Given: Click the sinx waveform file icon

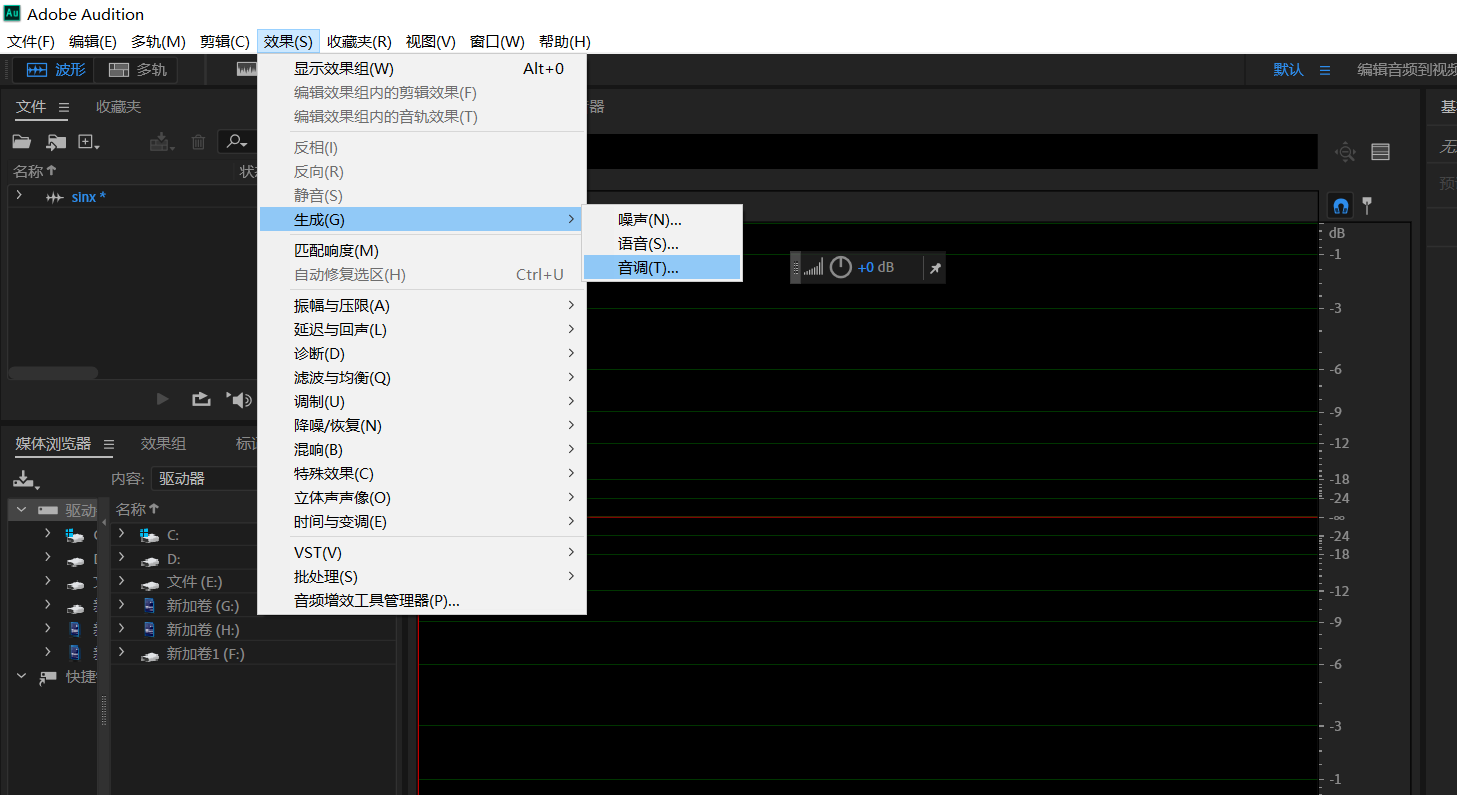Looking at the screenshot, I should coord(55,197).
